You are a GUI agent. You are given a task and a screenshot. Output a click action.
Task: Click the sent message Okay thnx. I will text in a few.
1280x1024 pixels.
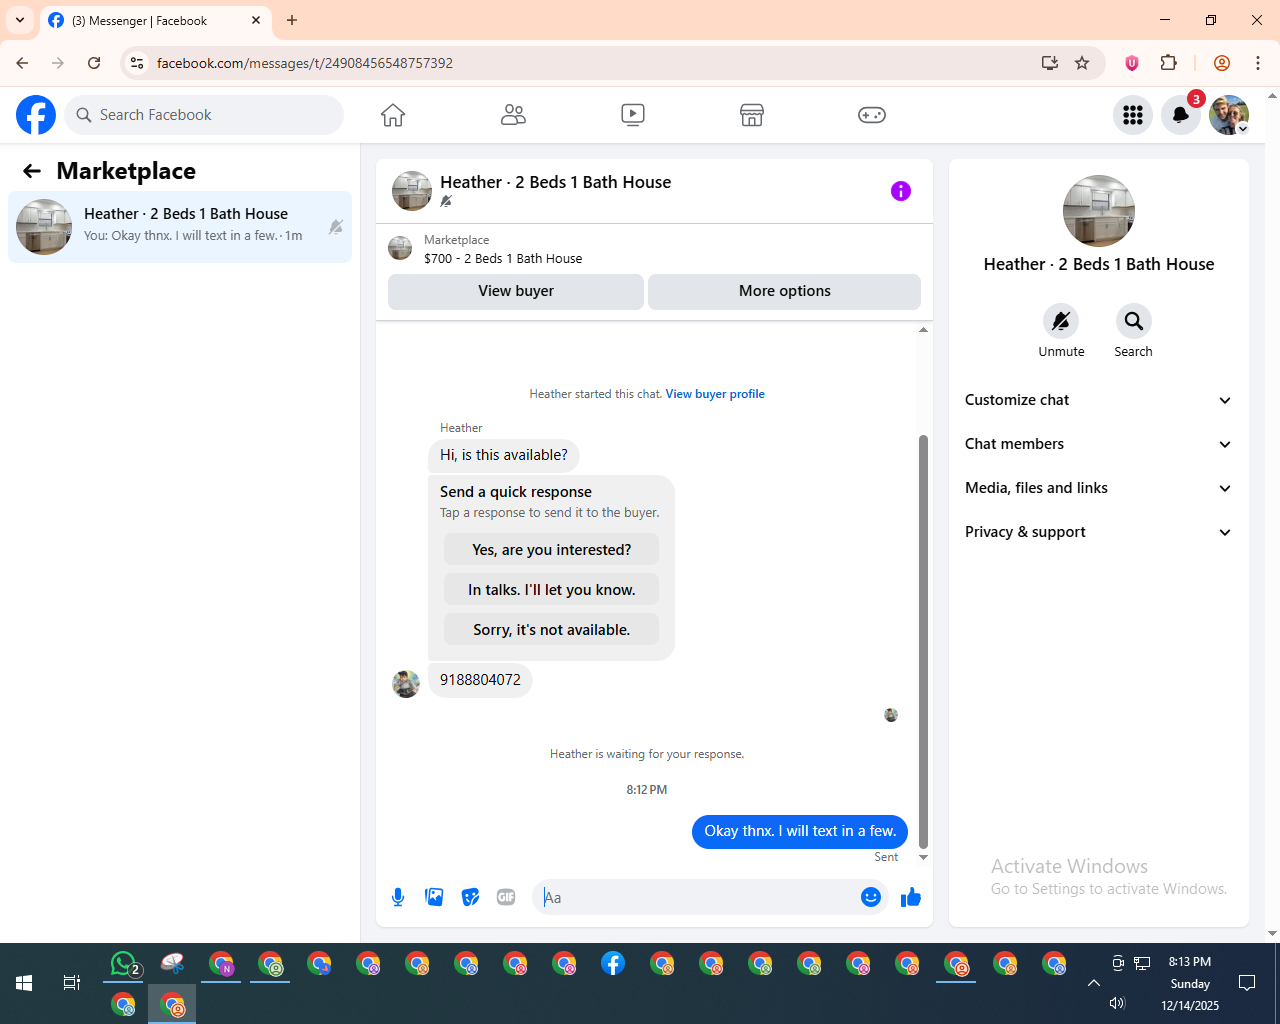coord(800,831)
